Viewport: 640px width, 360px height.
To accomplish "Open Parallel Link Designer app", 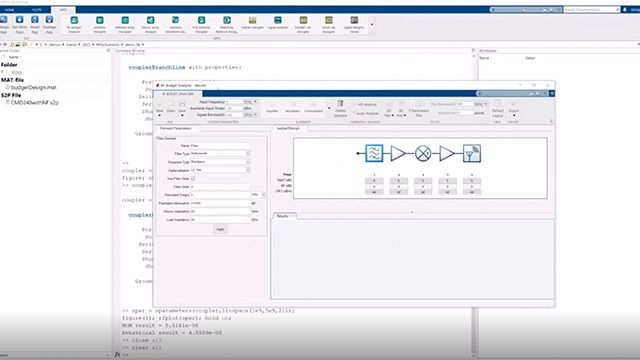I will pos(303,24).
